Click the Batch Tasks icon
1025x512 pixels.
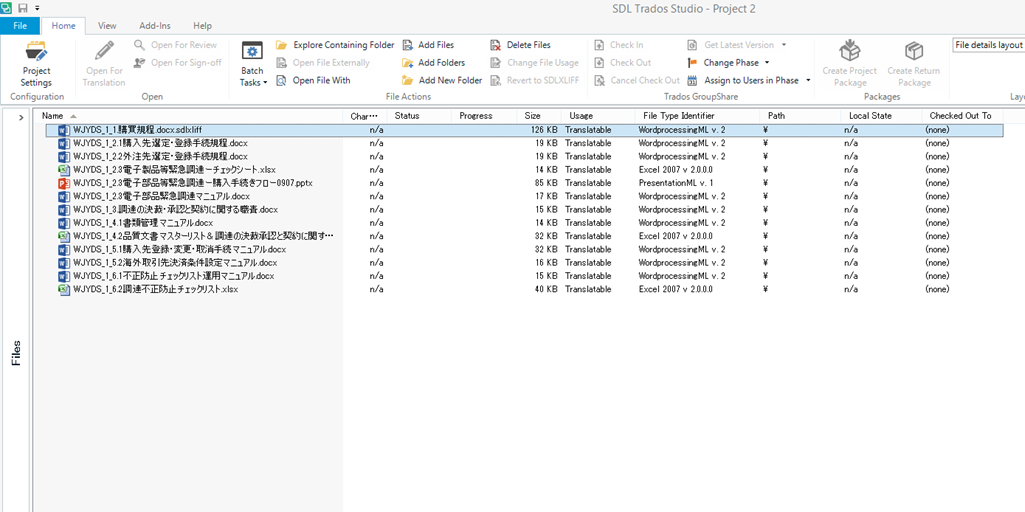click(x=252, y=53)
